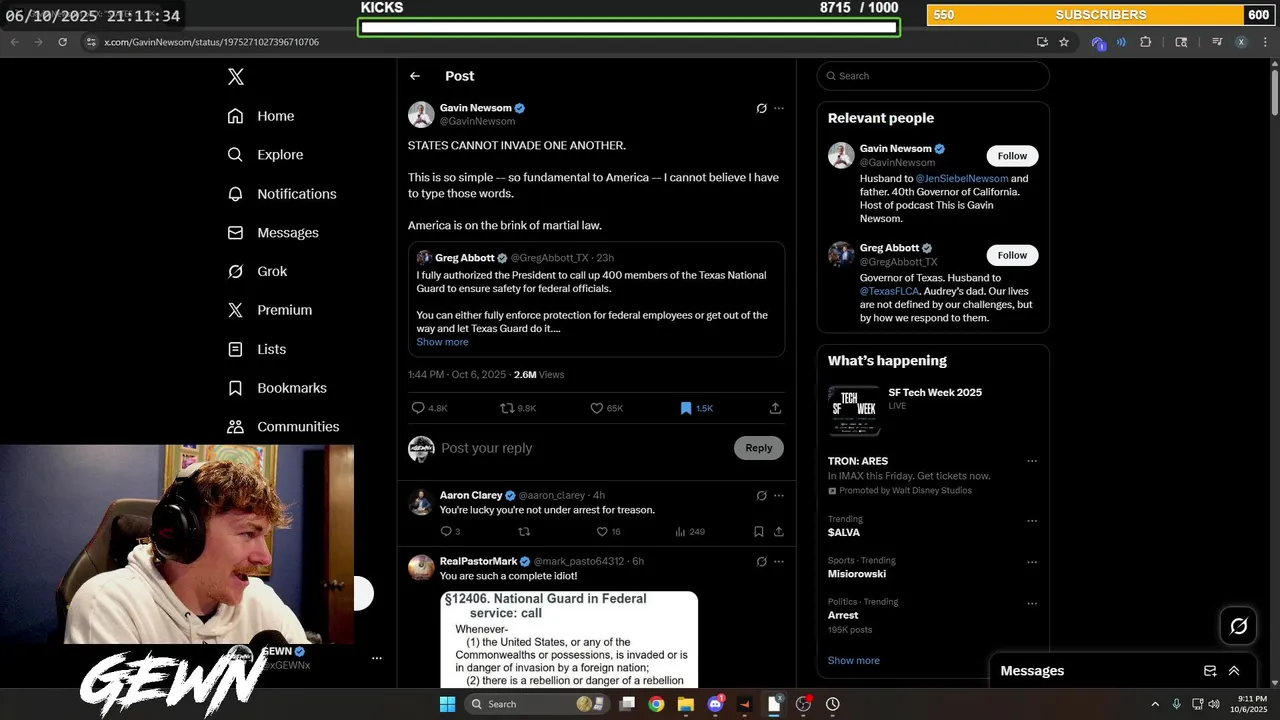Expand the Messages drawer
The width and height of the screenshot is (1280, 720).
coord(1234,671)
